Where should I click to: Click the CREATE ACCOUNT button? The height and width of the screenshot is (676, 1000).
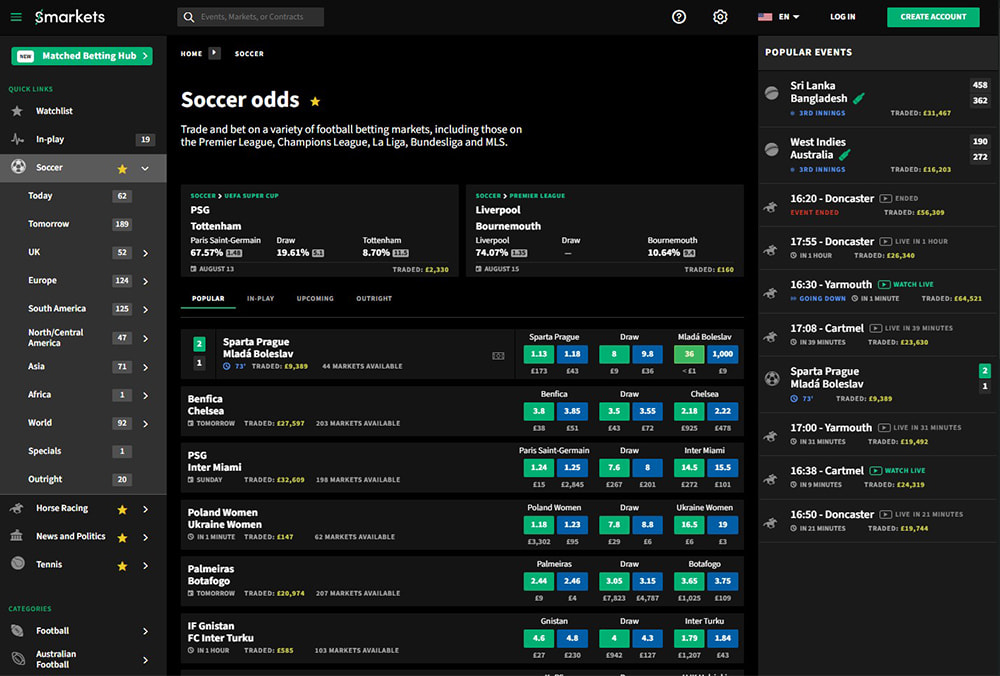click(933, 17)
